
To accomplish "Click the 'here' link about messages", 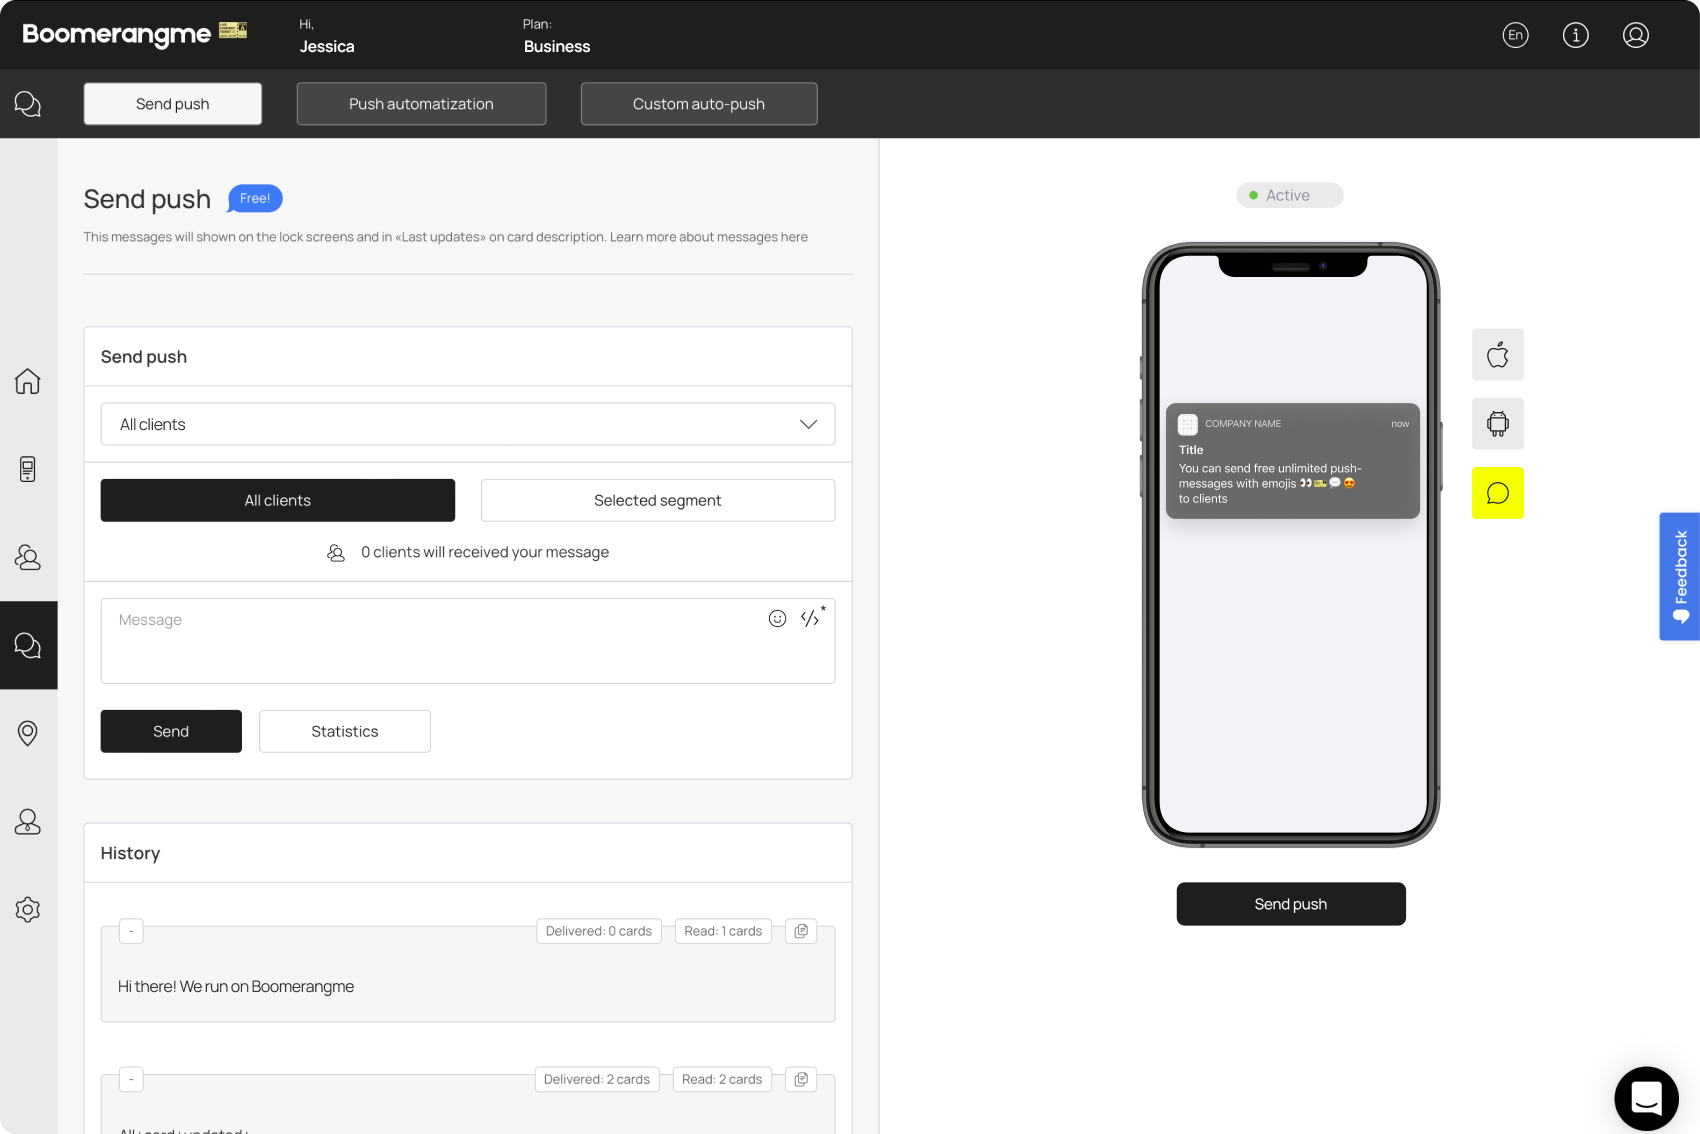I will coord(793,236).
